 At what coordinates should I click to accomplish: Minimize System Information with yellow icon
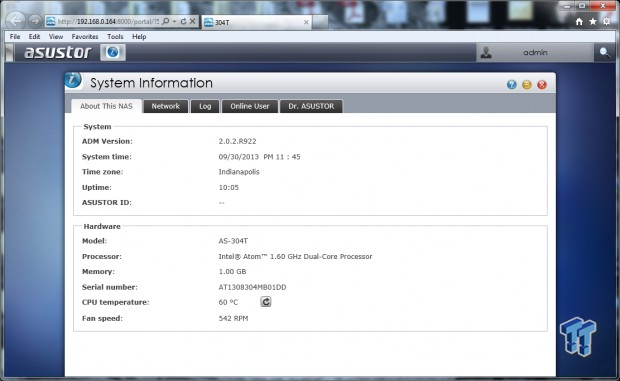(527, 85)
